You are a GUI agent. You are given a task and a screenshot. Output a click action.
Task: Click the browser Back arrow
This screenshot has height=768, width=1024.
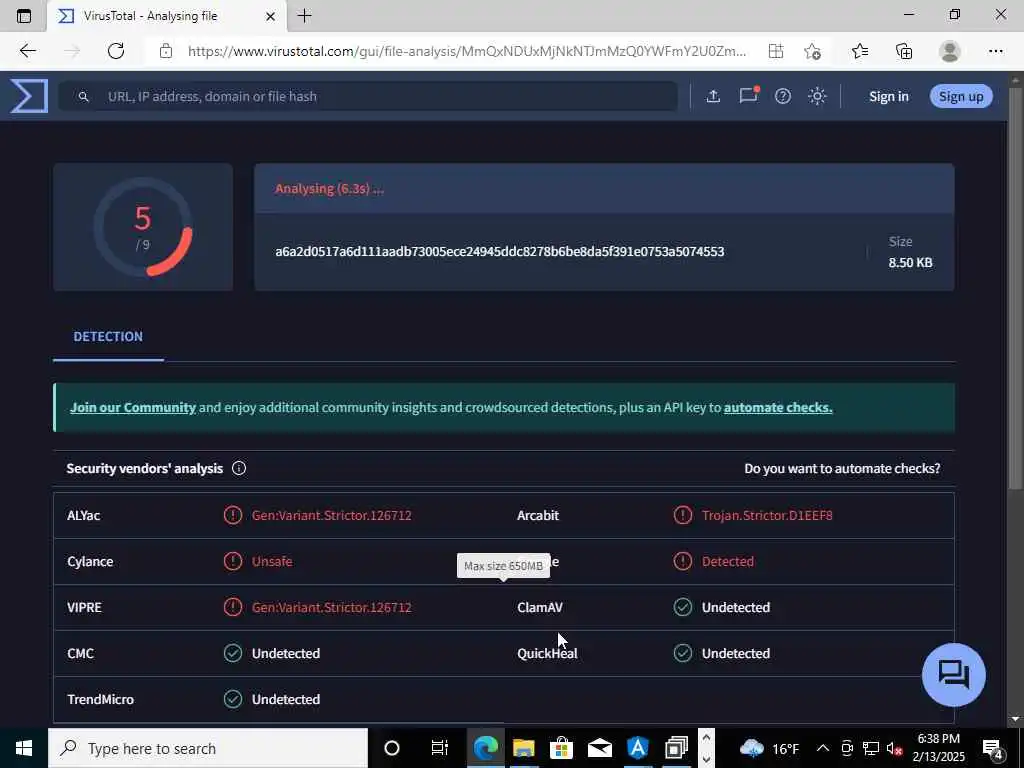(27, 51)
